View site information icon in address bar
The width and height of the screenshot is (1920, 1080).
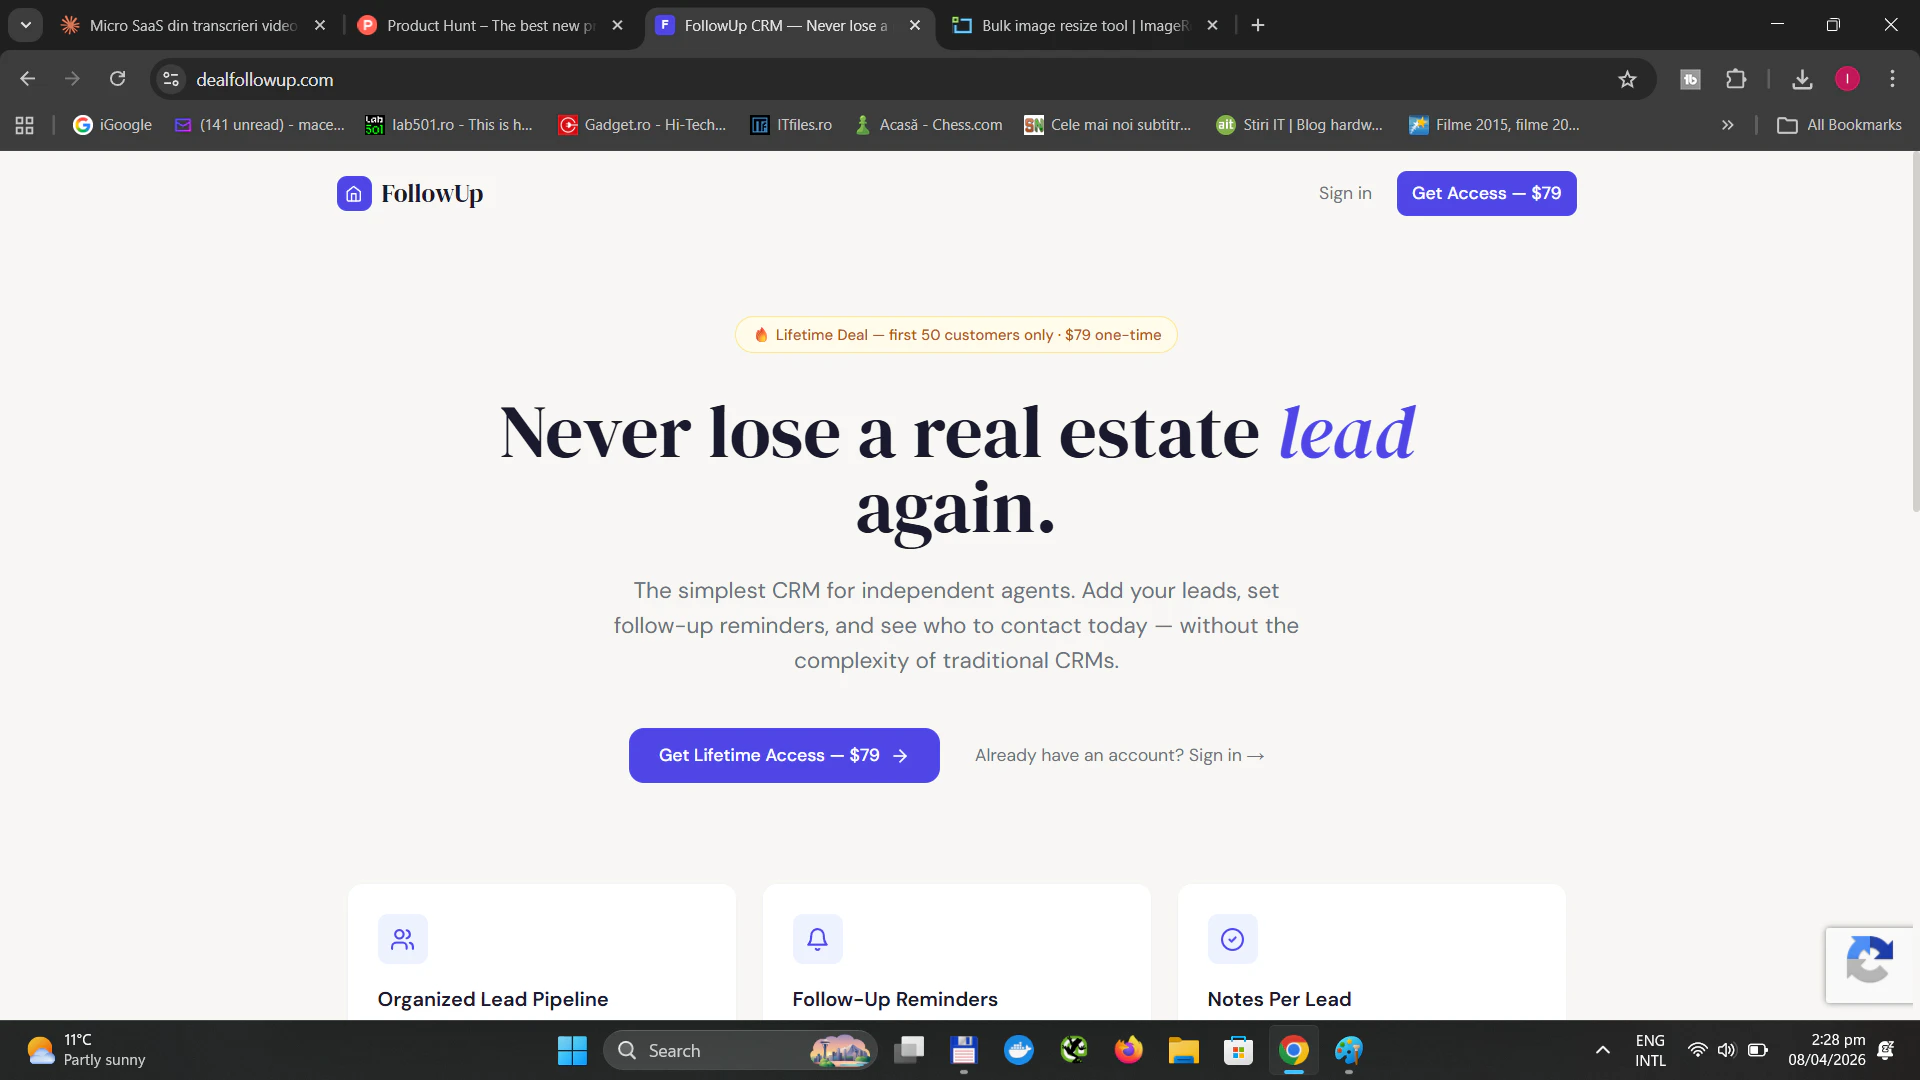tap(171, 79)
